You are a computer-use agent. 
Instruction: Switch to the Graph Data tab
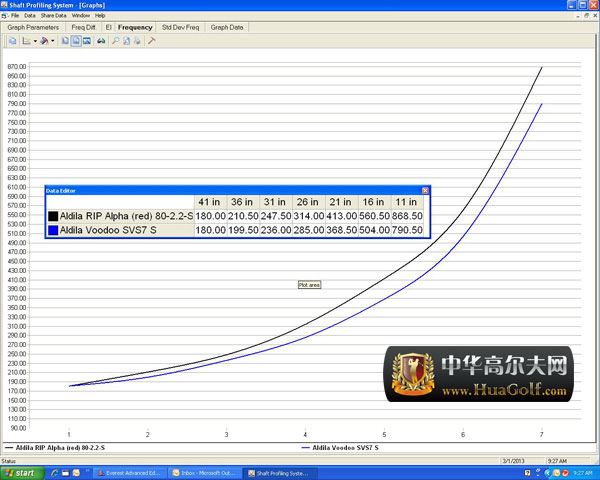pos(227,28)
